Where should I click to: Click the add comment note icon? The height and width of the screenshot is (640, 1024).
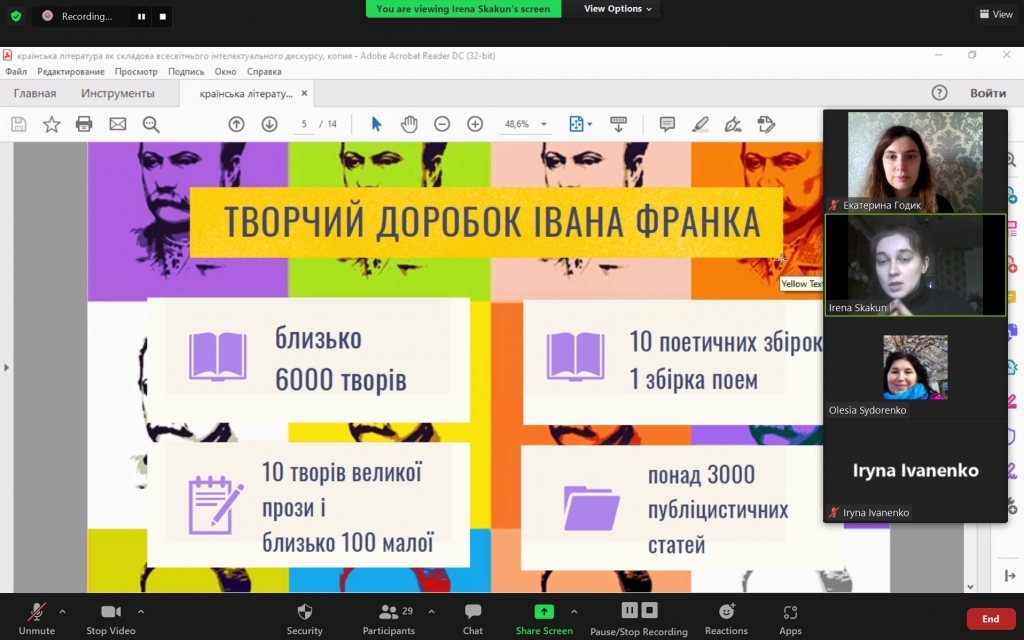tap(667, 124)
